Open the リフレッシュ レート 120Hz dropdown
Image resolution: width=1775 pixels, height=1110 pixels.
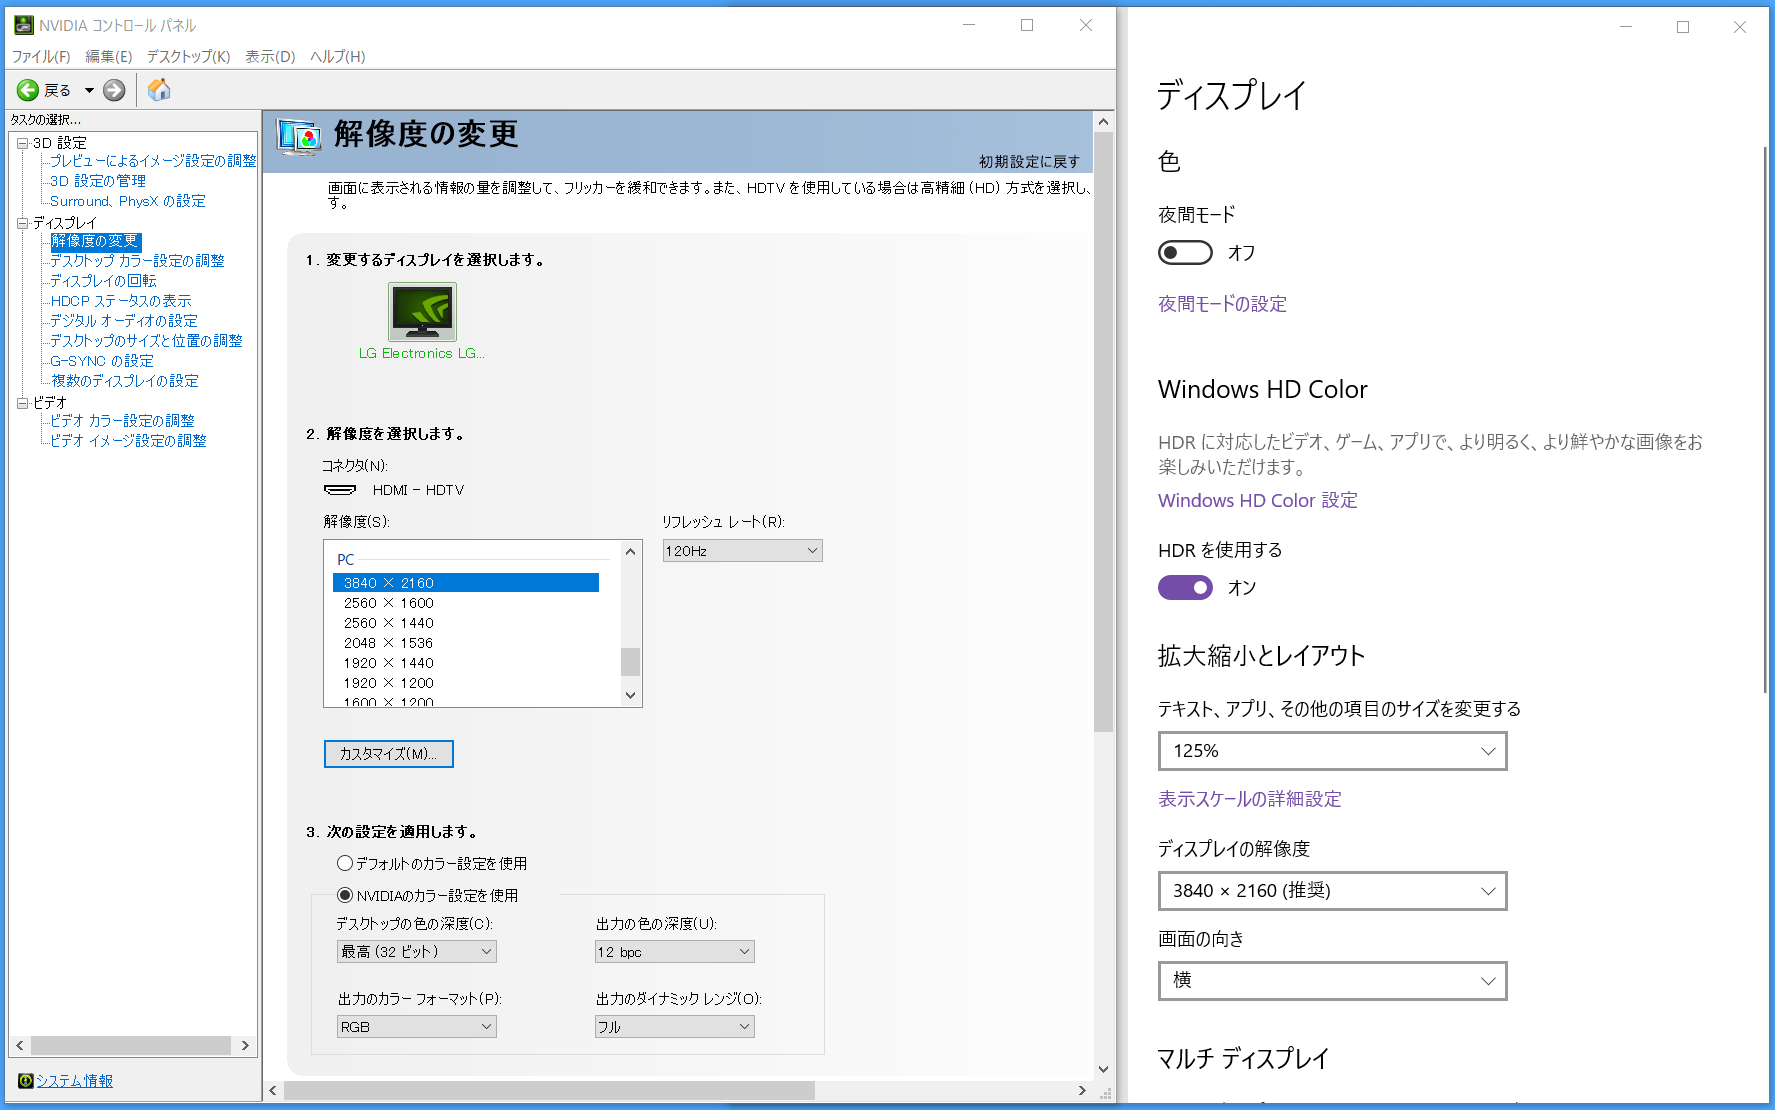(743, 551)
